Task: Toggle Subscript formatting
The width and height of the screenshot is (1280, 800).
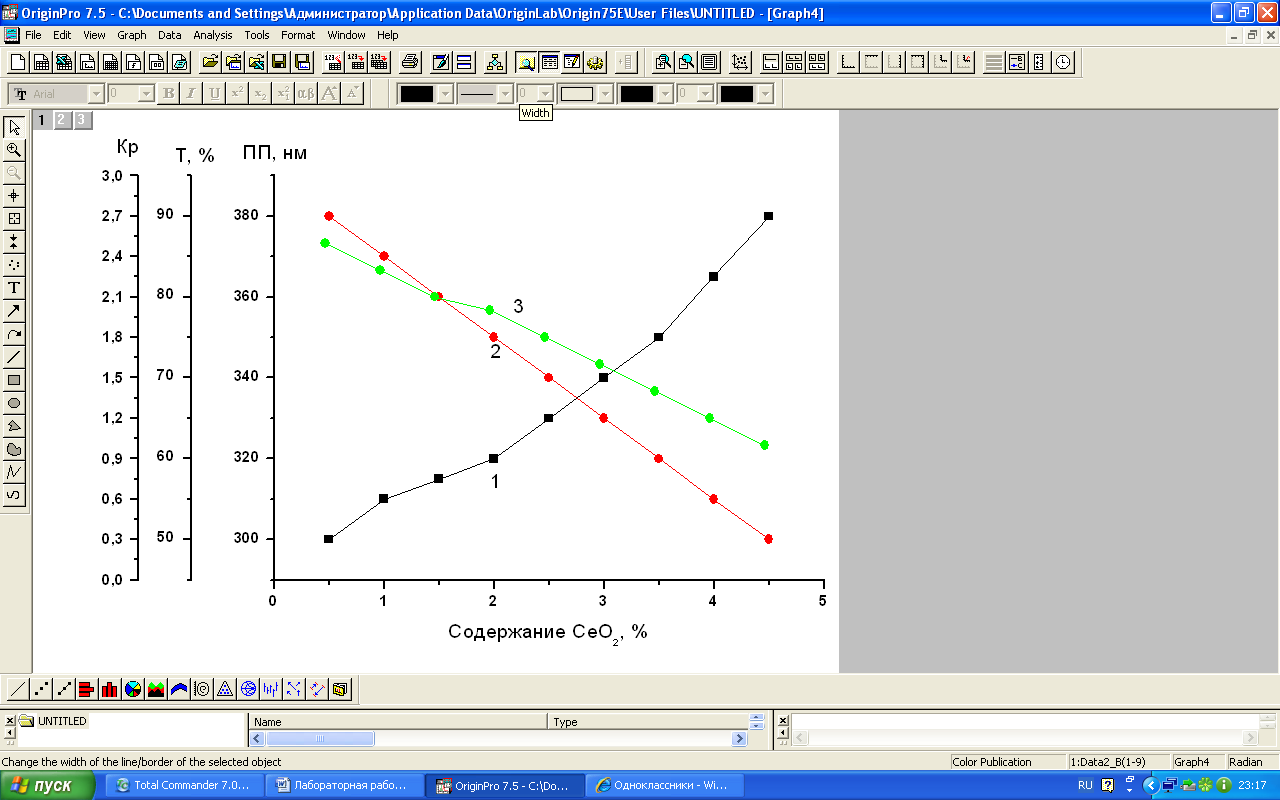Action: tap(260, 93)
